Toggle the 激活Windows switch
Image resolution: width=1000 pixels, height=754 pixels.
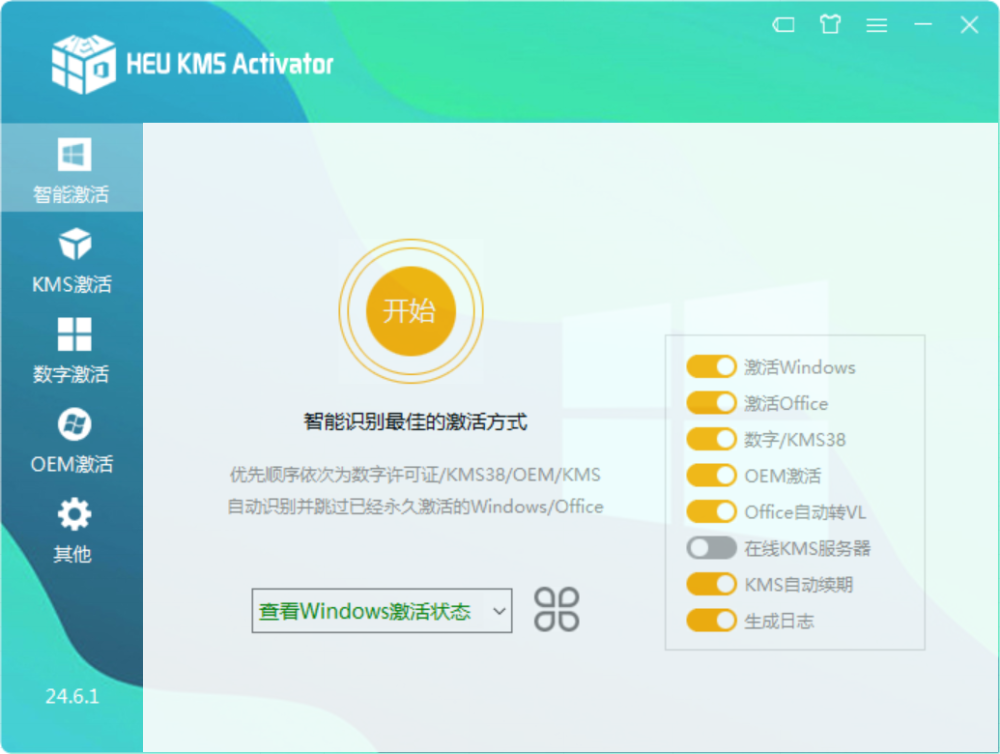point(712,367)
